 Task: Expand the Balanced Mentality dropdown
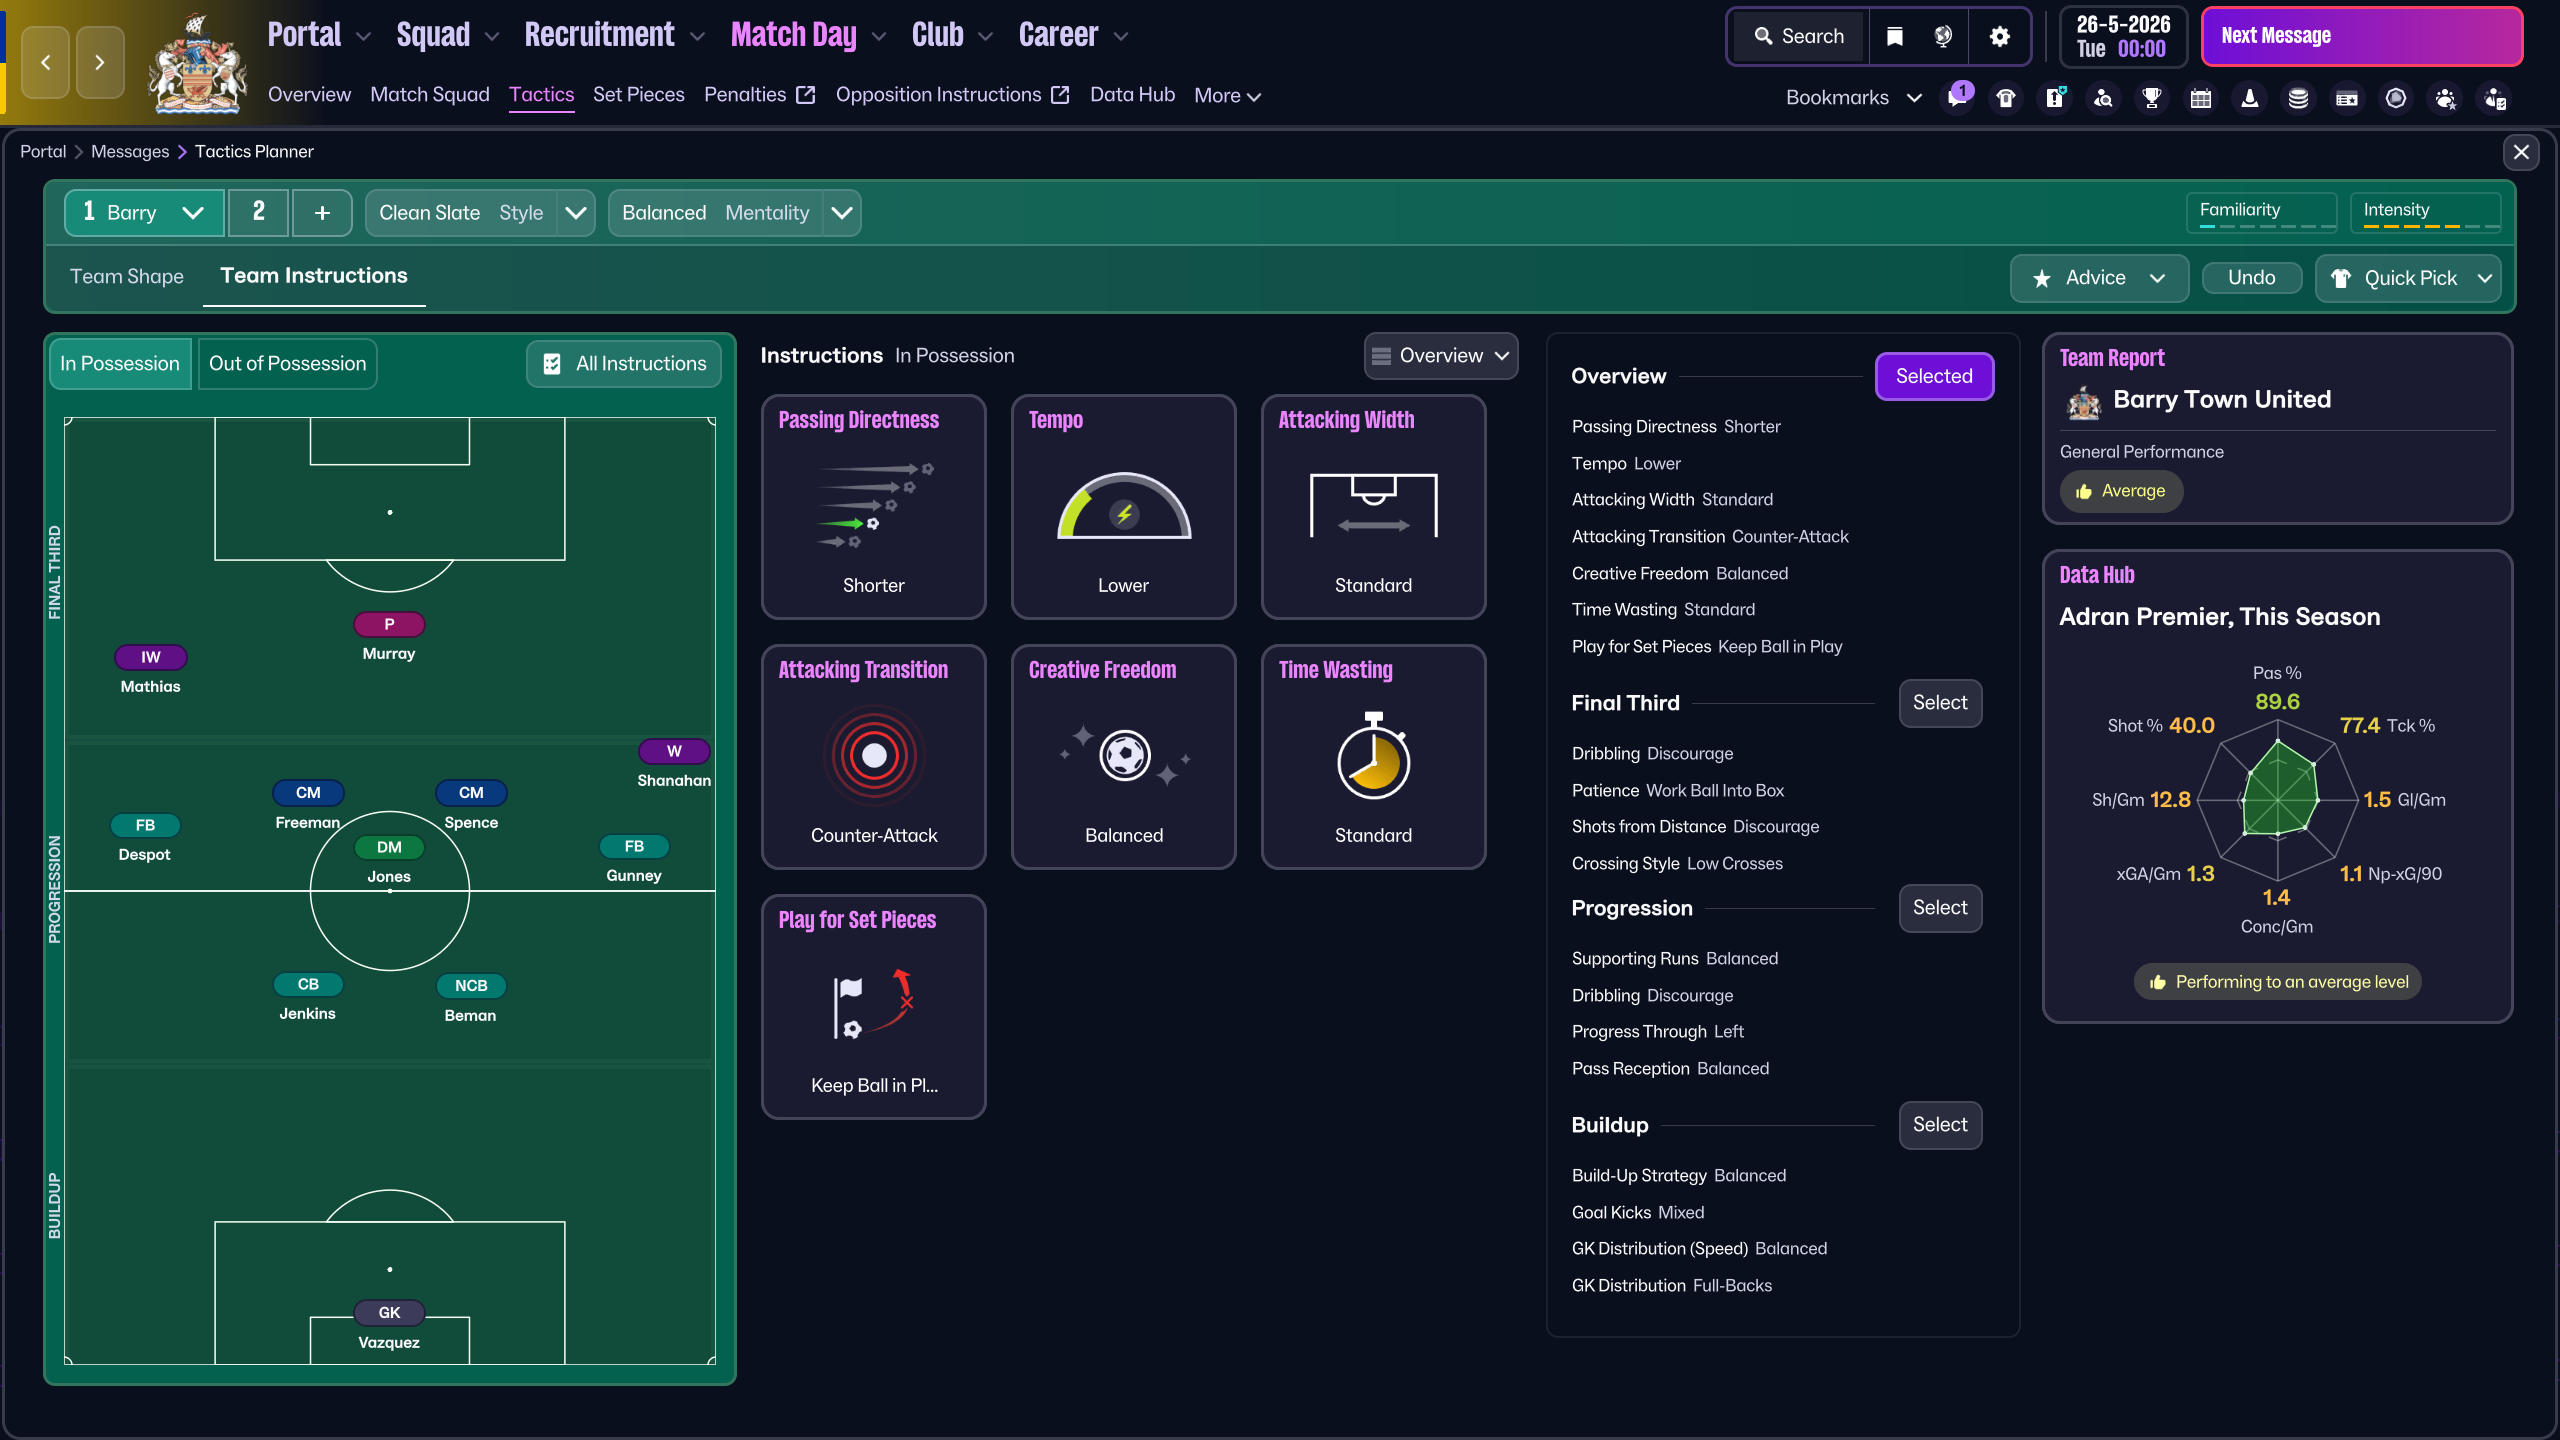coord(842,213)
